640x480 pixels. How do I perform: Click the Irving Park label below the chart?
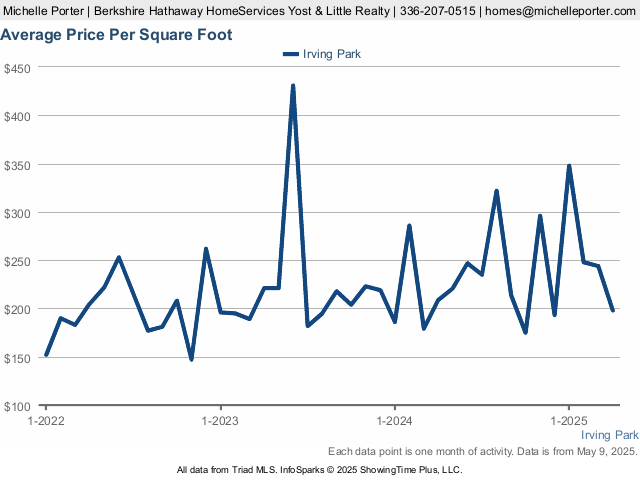coord(610,435)
